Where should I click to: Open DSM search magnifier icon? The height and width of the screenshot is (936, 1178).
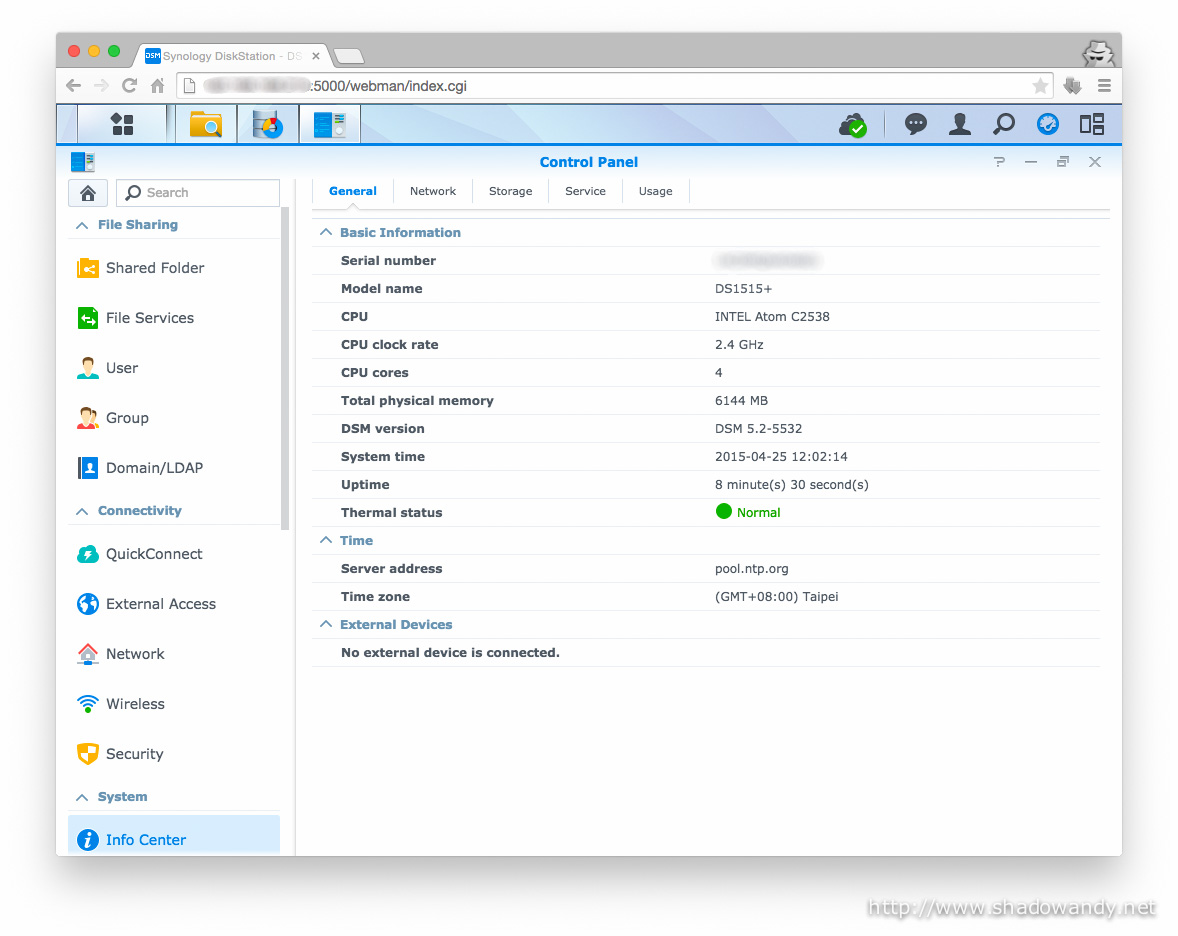[1004, 124]
